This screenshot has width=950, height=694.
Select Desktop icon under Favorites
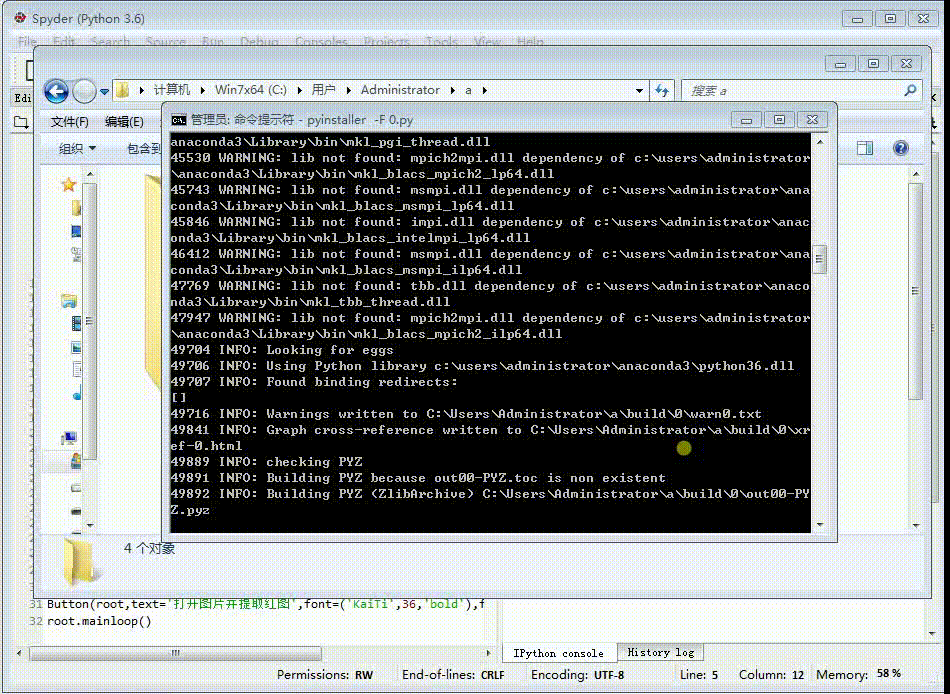point(76,232)
